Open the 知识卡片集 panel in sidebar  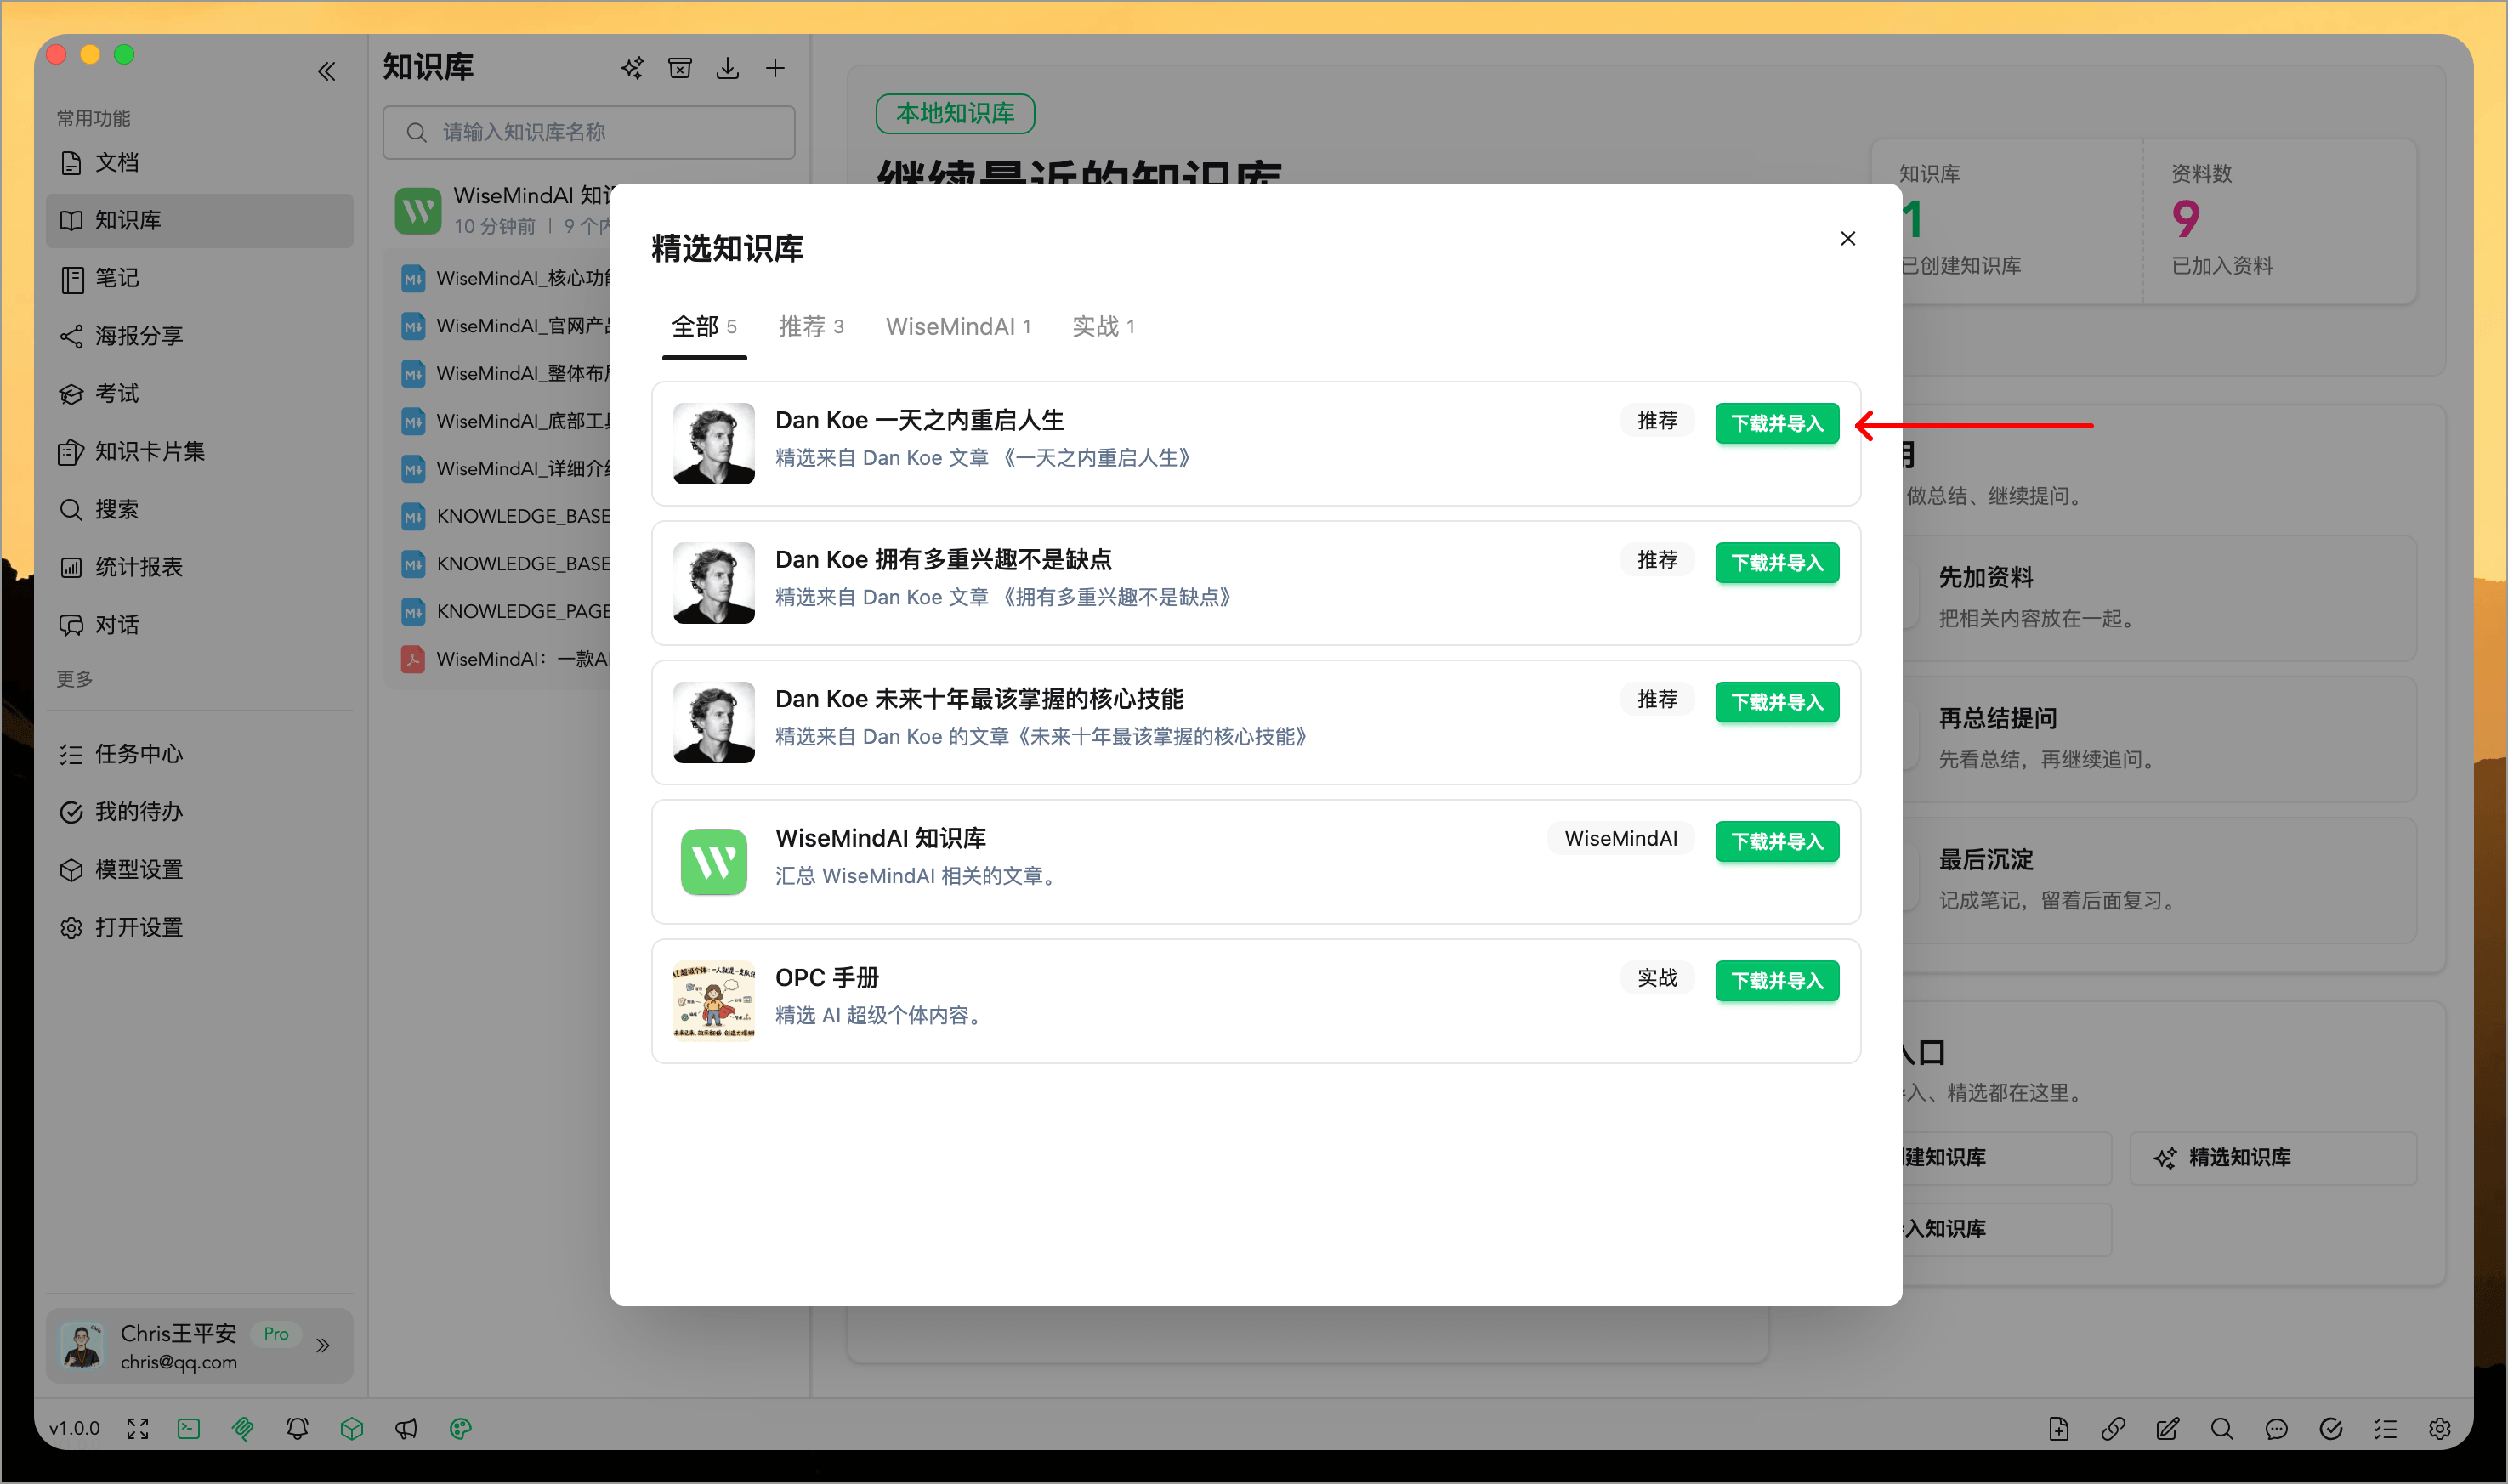coord(145,452)
